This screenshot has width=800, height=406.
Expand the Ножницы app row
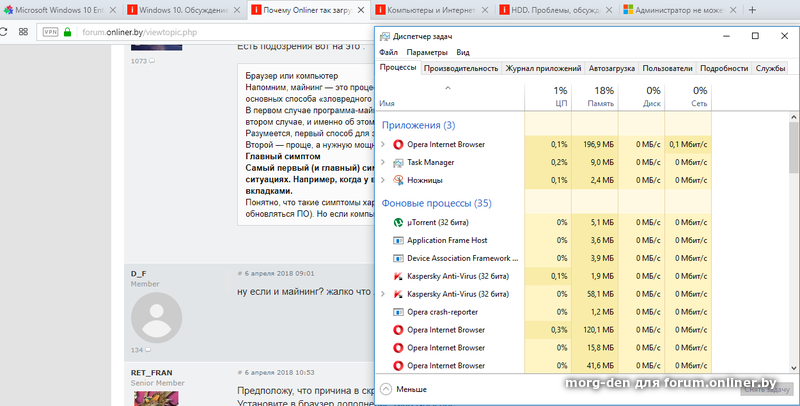[383, 181]
